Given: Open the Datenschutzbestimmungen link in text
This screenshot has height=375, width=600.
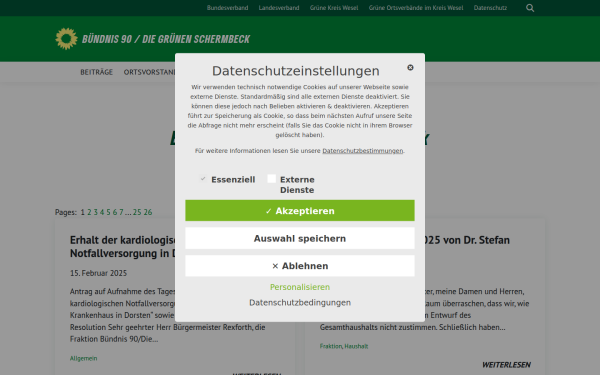Looking at the screenshot, I should click(362, 151).
